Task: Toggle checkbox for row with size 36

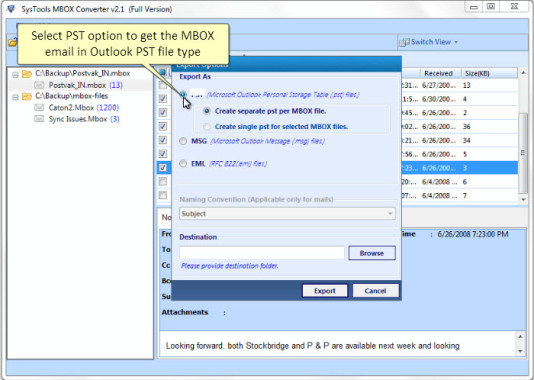Action: (x=163, y=127)
